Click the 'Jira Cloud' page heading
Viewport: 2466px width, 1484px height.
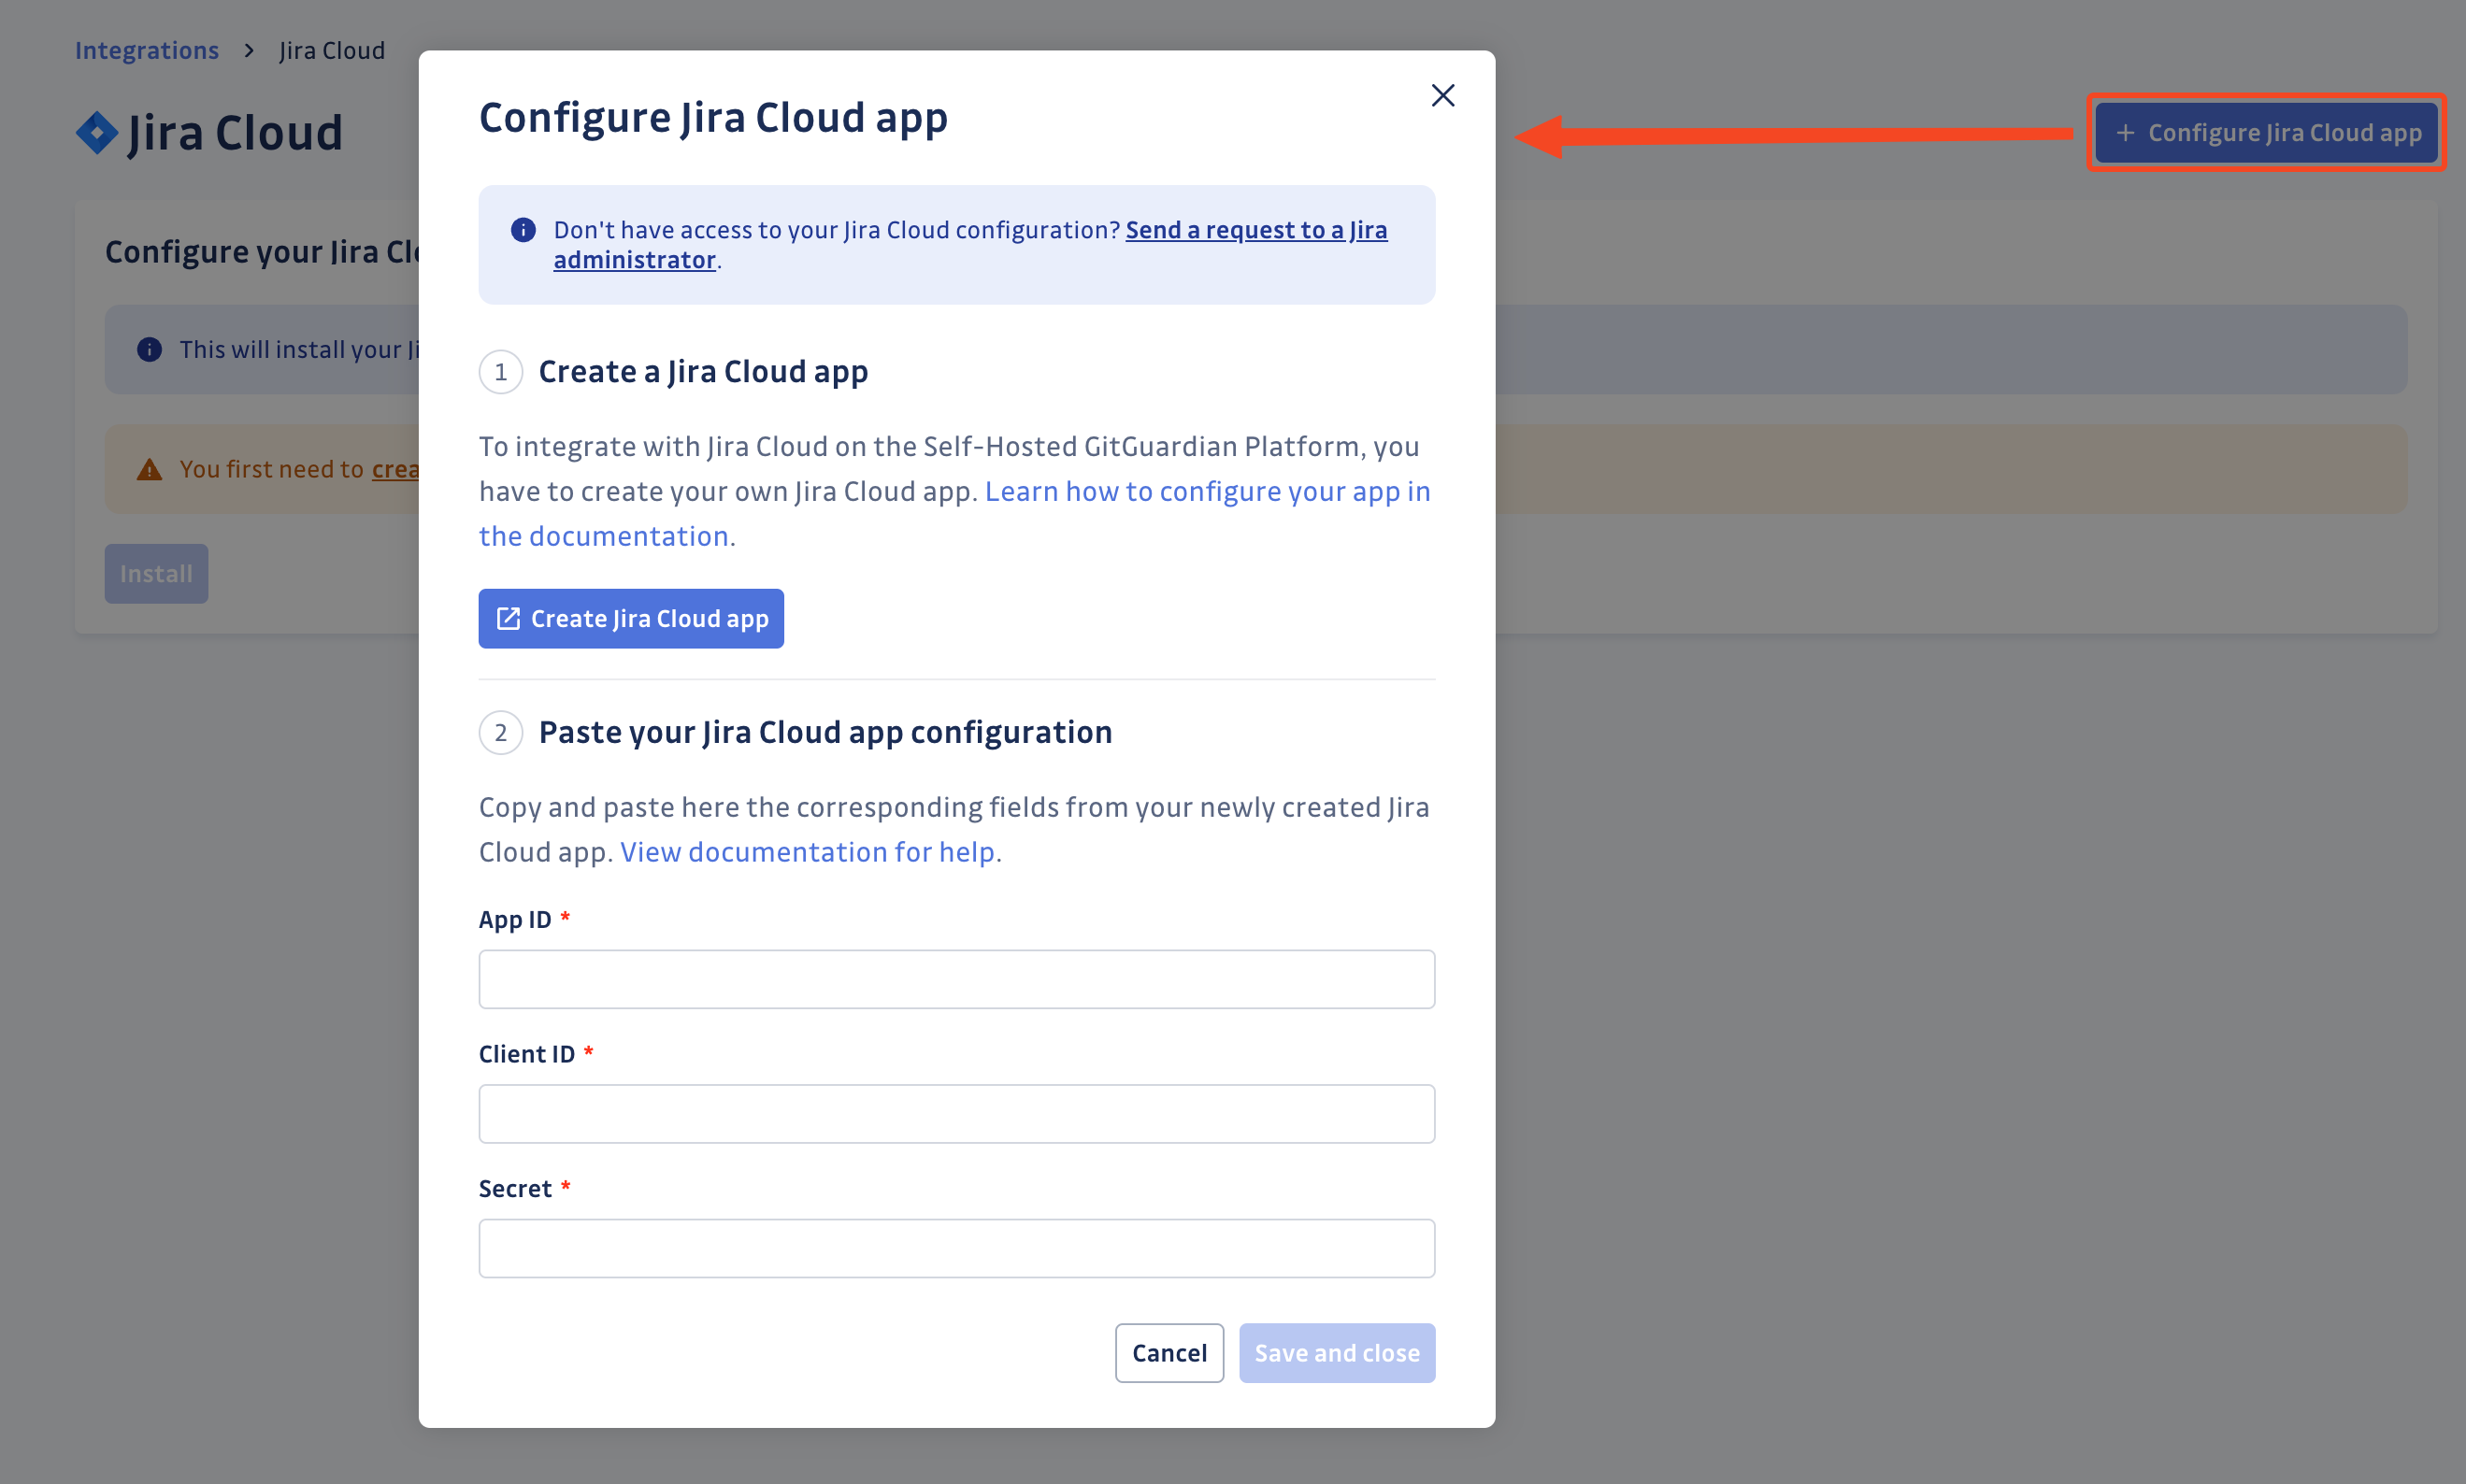(x=235, y=133)
